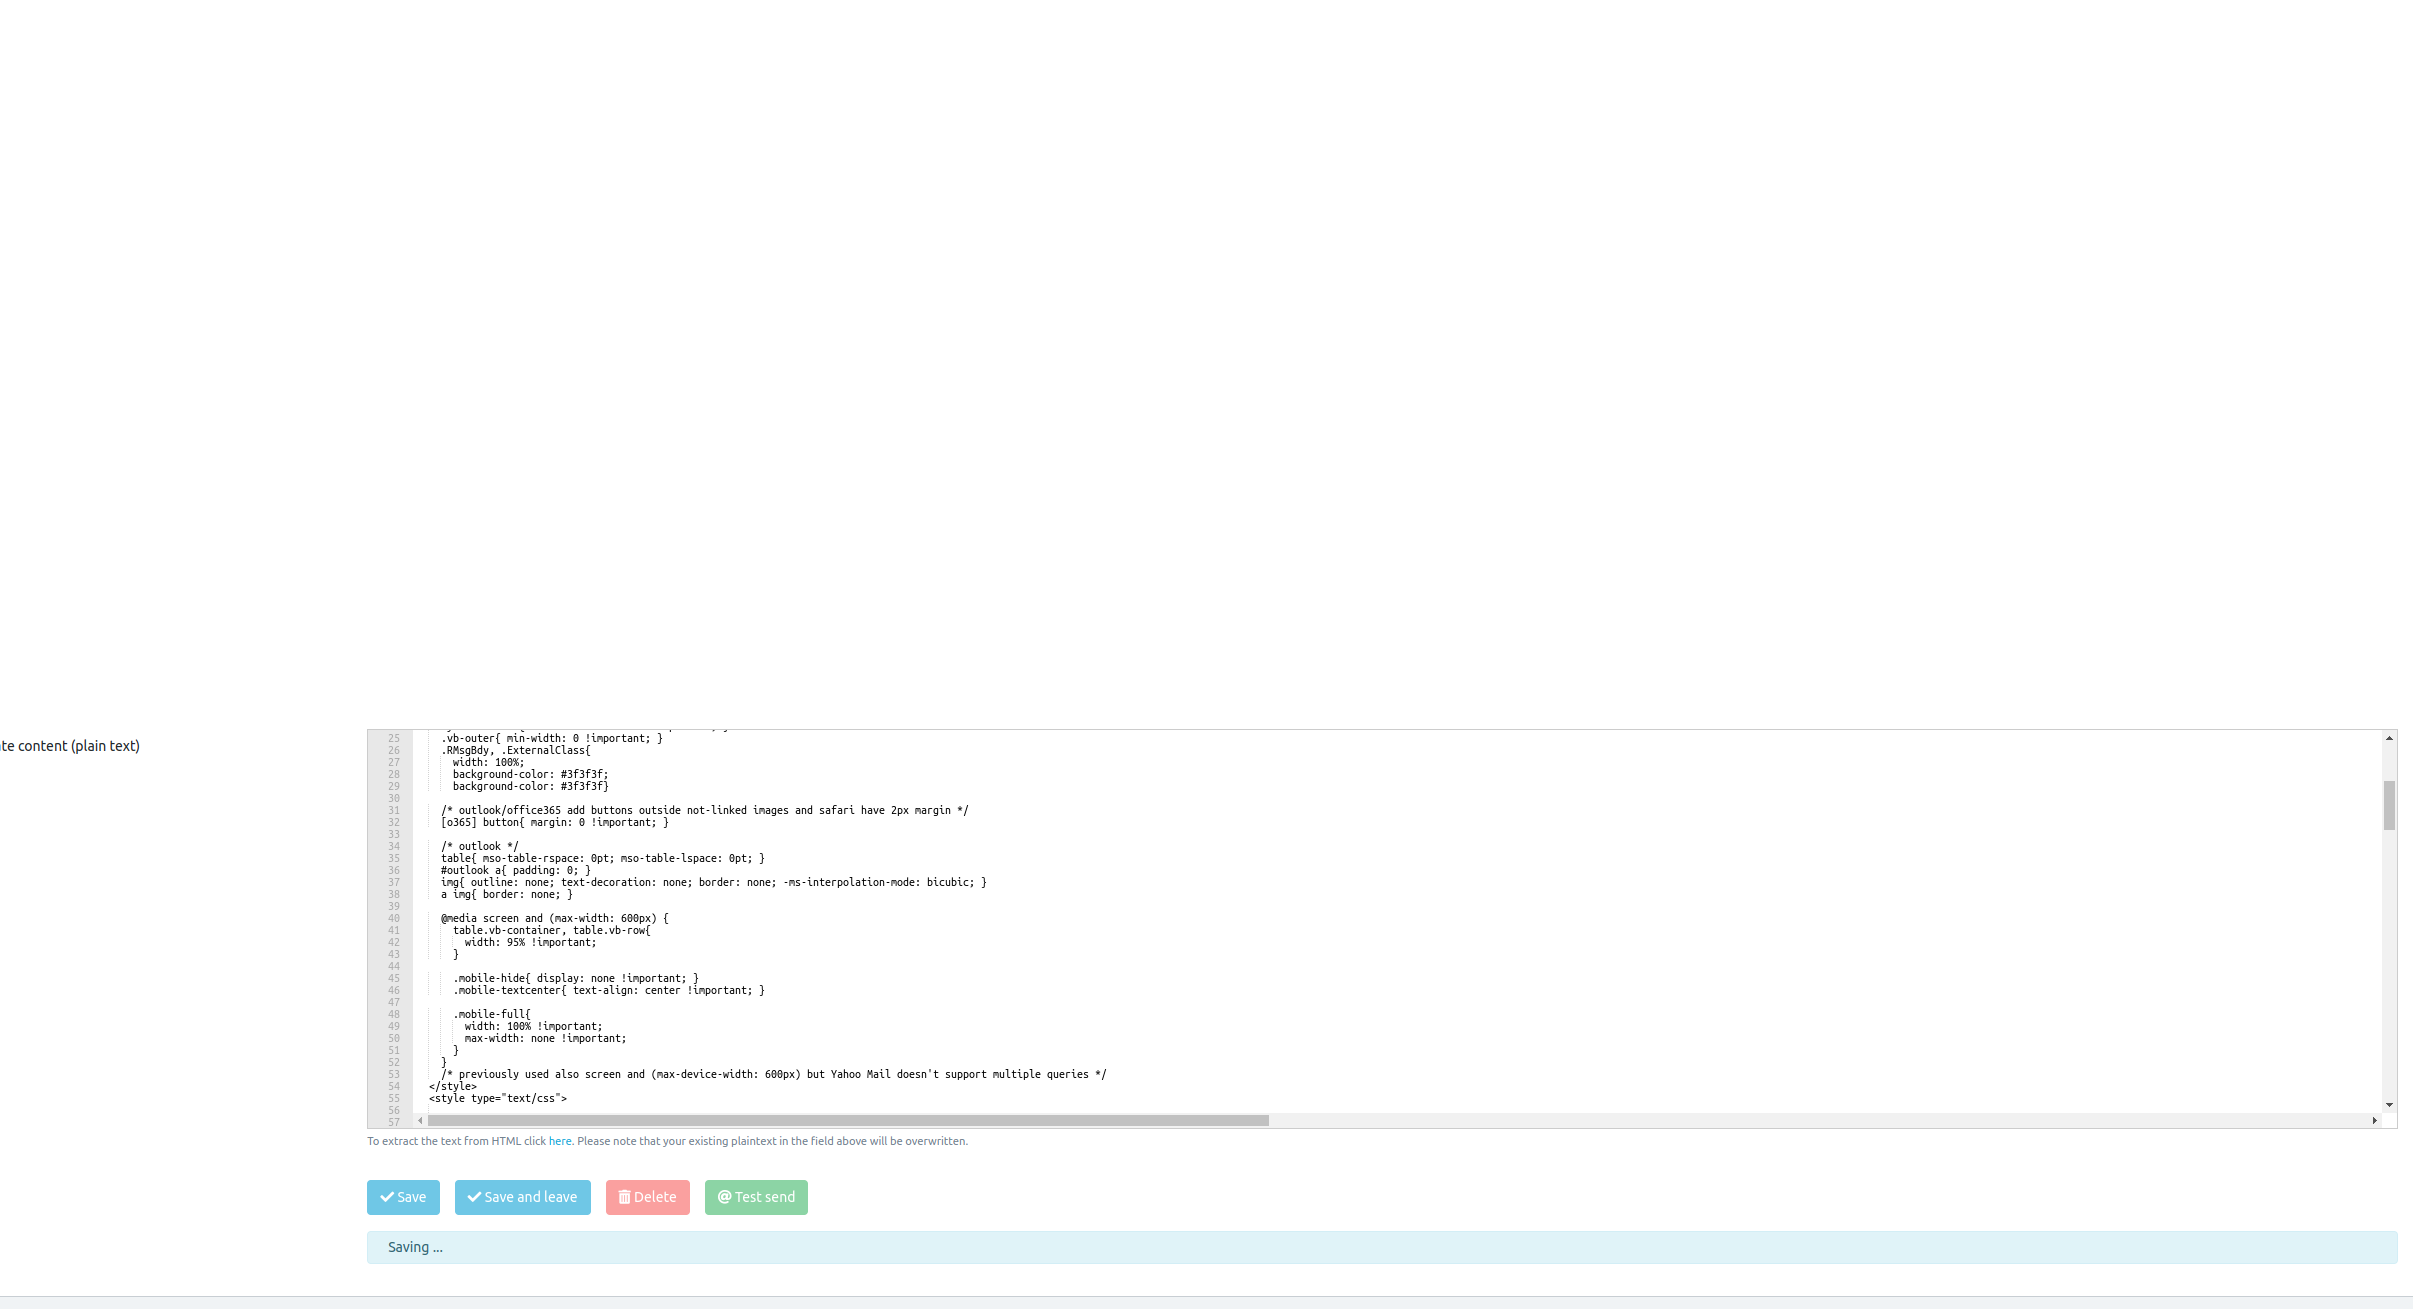Place cursor on the @media screen line
The image size is (2413, 1309).
(x=554, y=918)
